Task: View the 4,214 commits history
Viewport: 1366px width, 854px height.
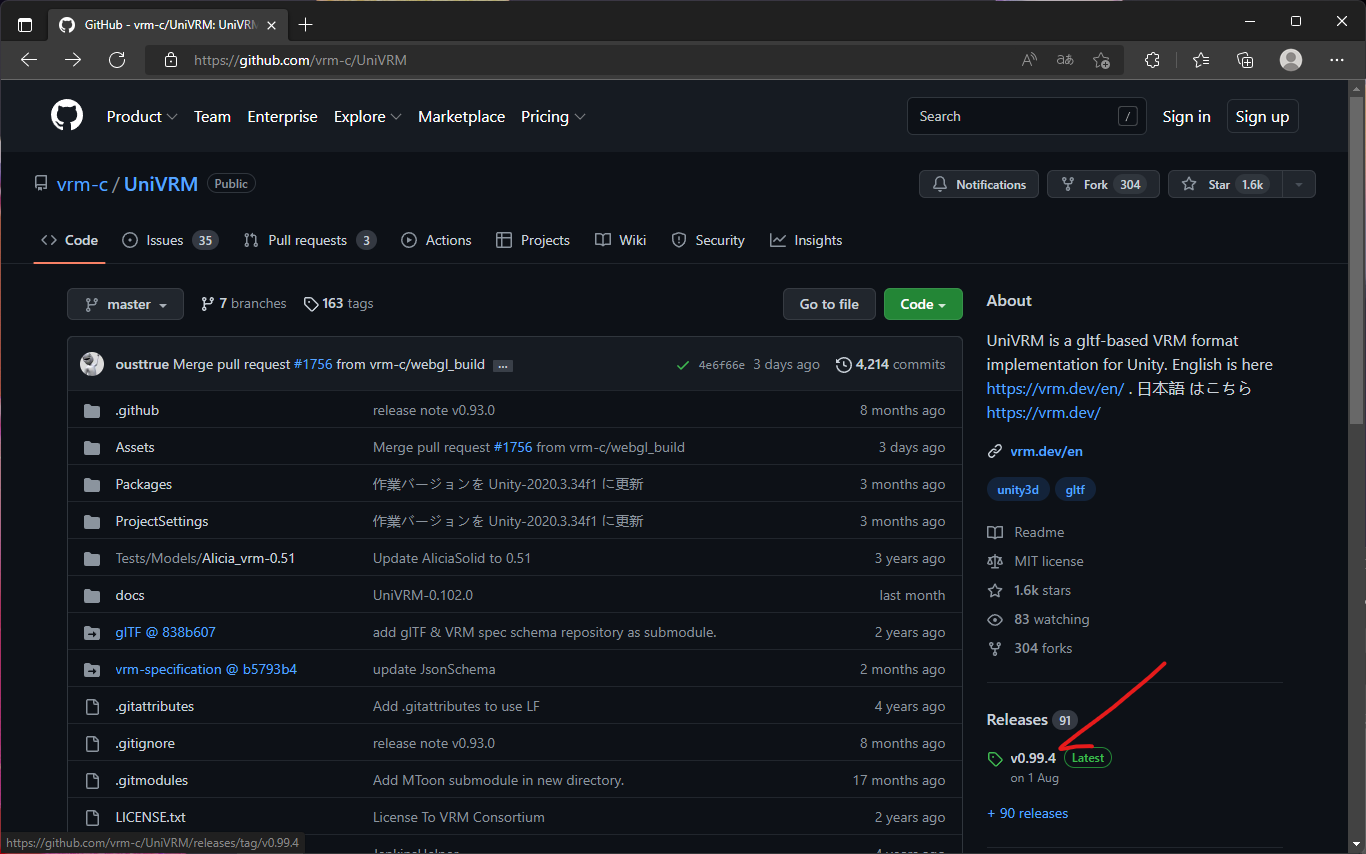Action: [890, 365]
